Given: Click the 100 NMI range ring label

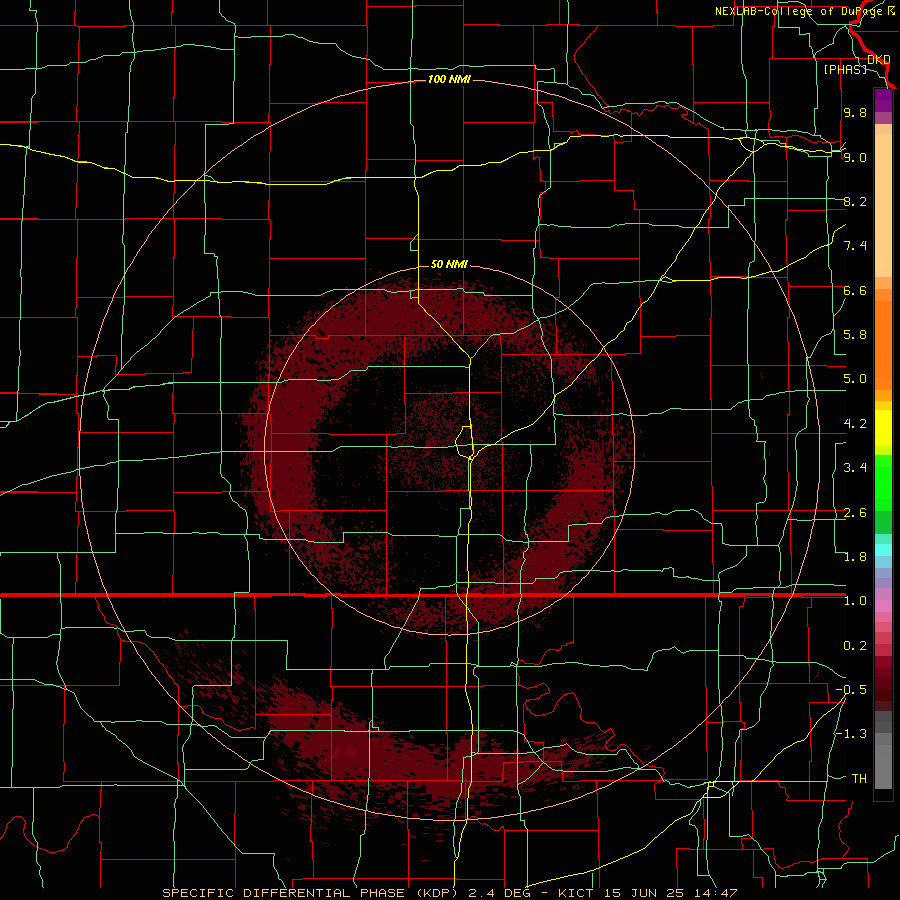Looking at the screenshot, I should (x=449, y=79).
